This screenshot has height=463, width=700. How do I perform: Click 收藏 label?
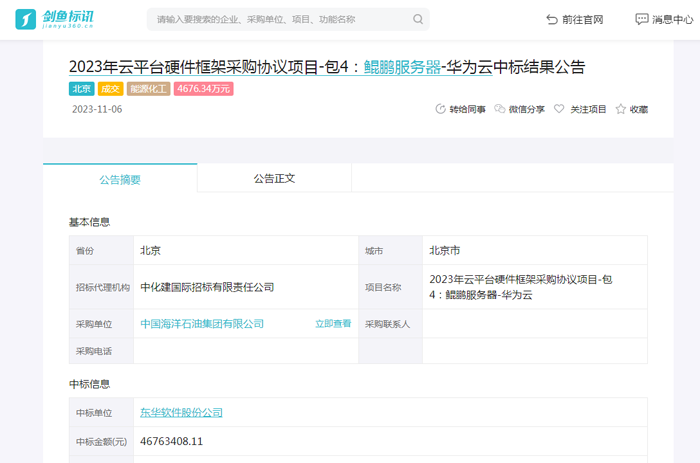click(x=638, y=109)
